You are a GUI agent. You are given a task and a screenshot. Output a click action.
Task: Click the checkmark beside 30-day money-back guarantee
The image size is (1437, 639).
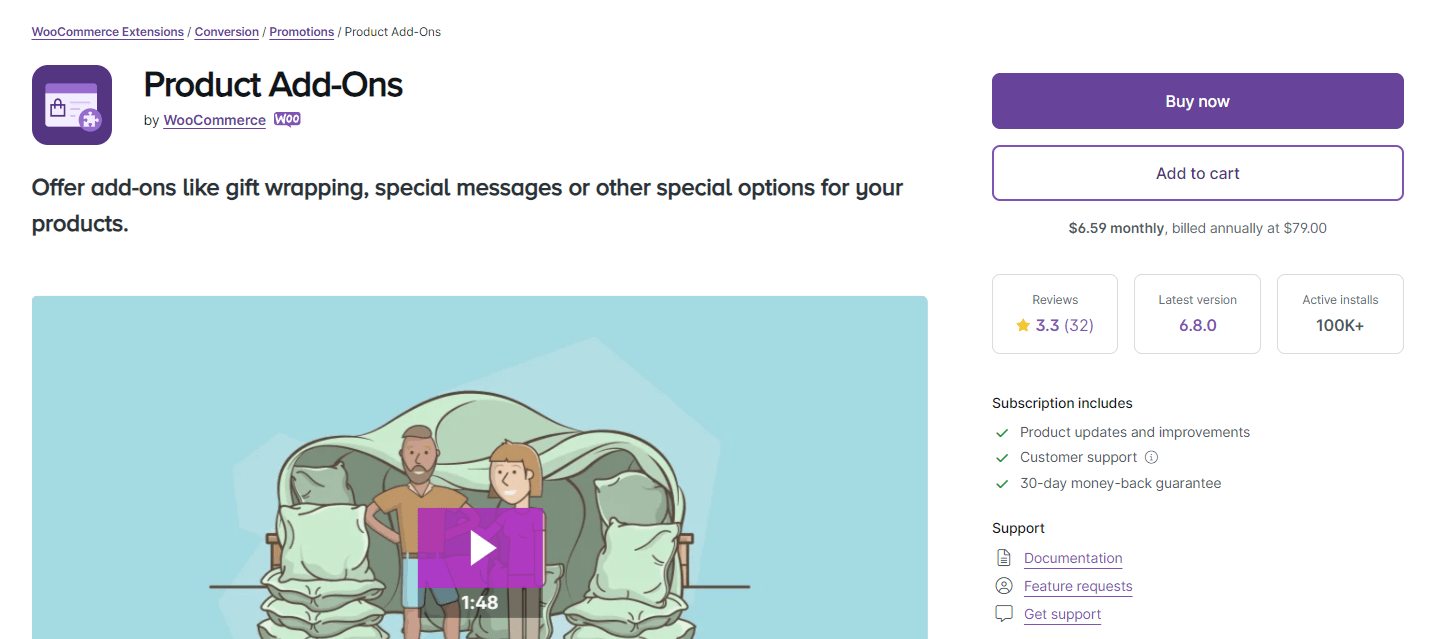point(1001,483)
